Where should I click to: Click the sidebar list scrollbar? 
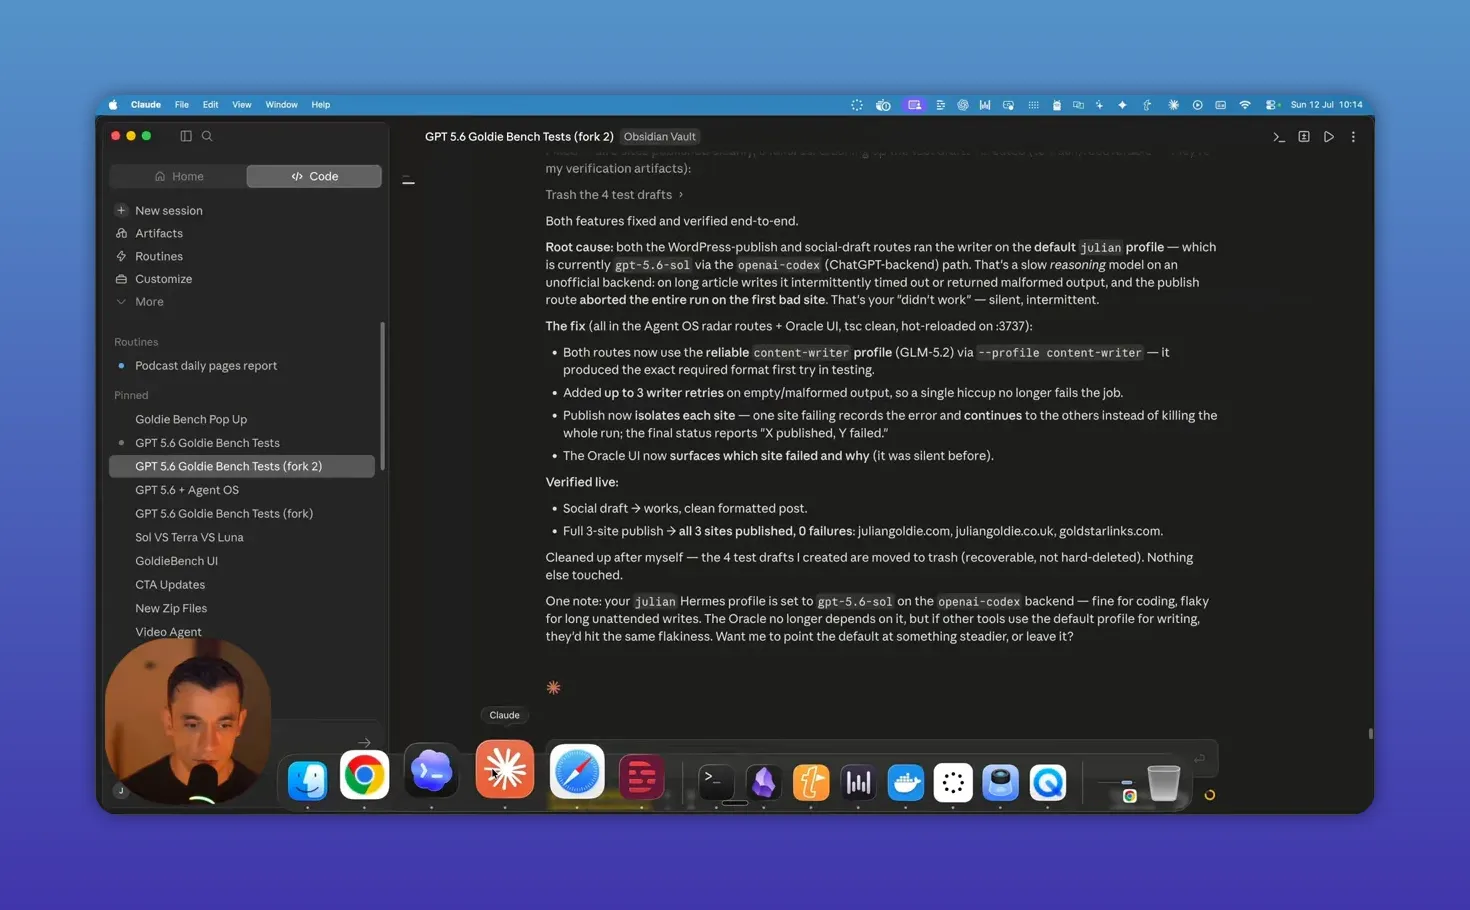(382, 396)
